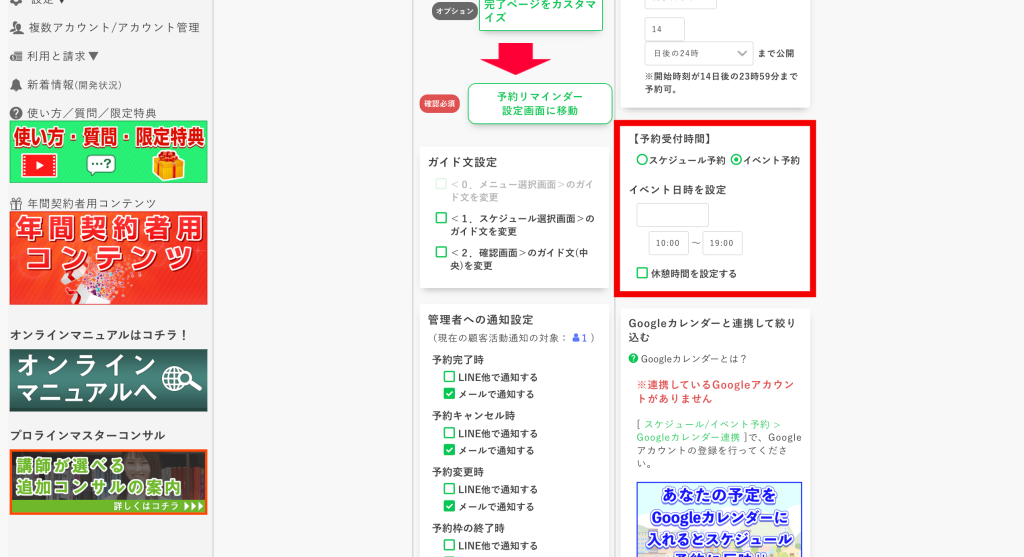Enable LINE他で通知する under 予約完了時
This screenshot has width=1024, height=557.
pyautogui.click(x=449, y=377)
